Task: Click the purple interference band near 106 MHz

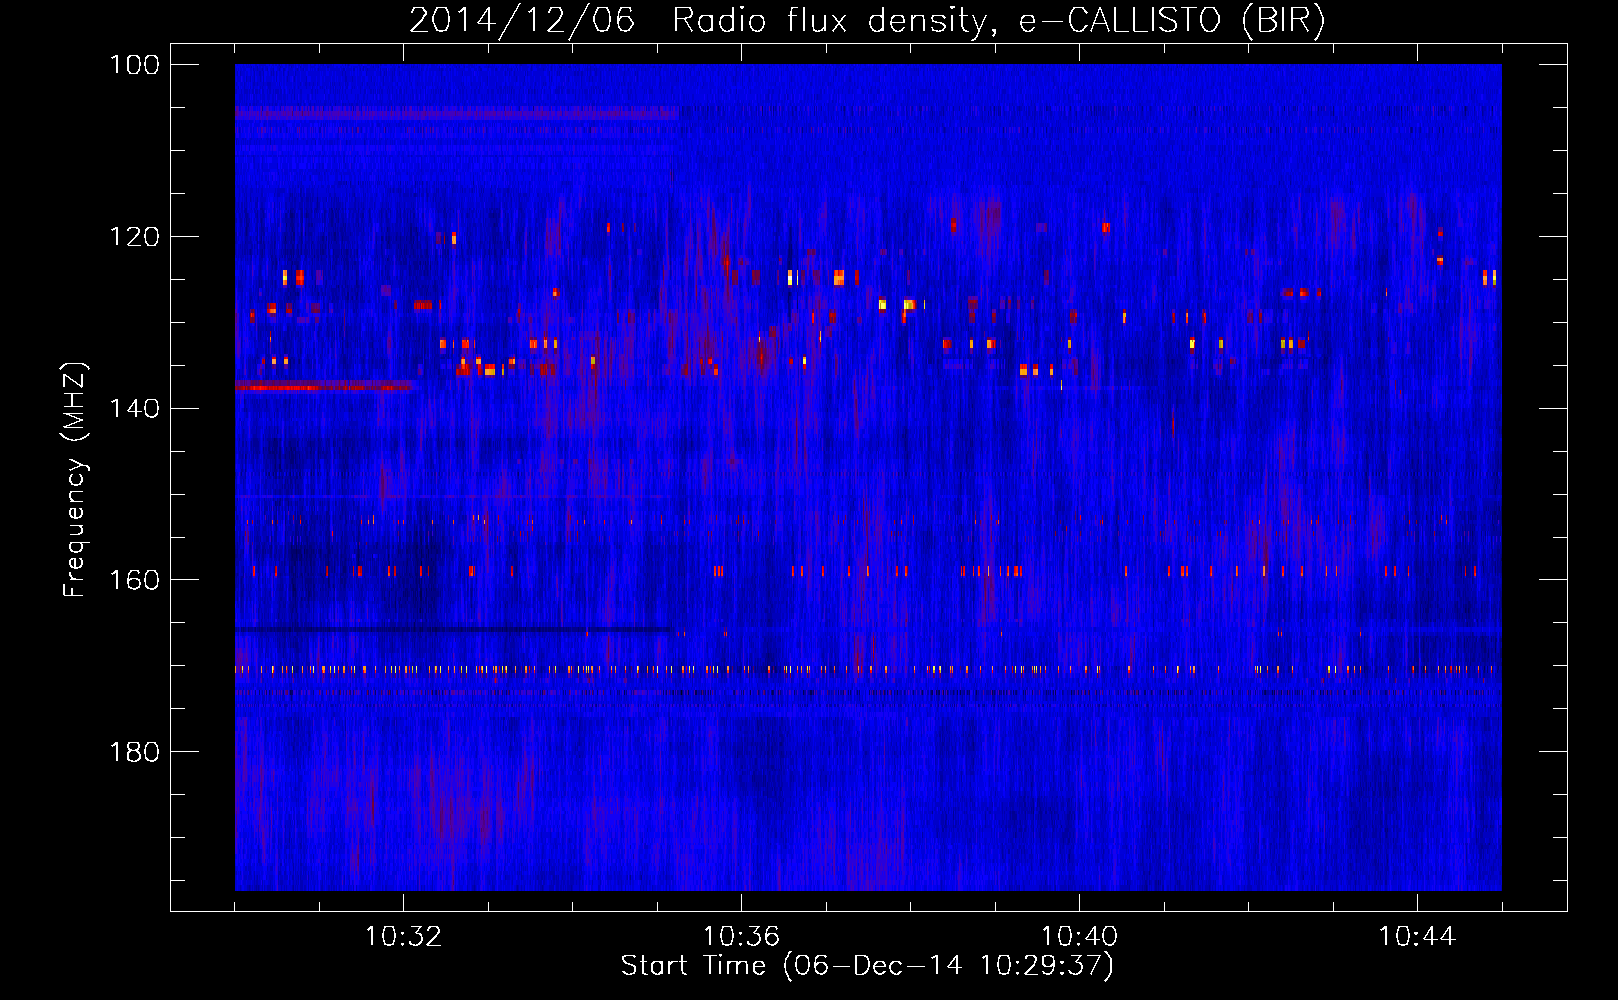Action: pos(457,114)
